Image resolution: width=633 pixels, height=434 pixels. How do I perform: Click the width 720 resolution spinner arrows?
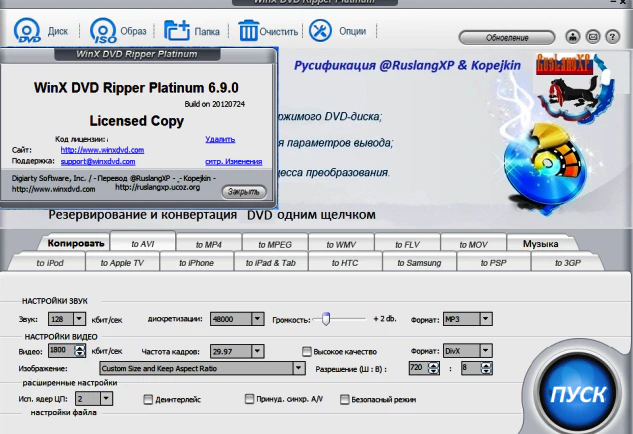coord(434,368)
